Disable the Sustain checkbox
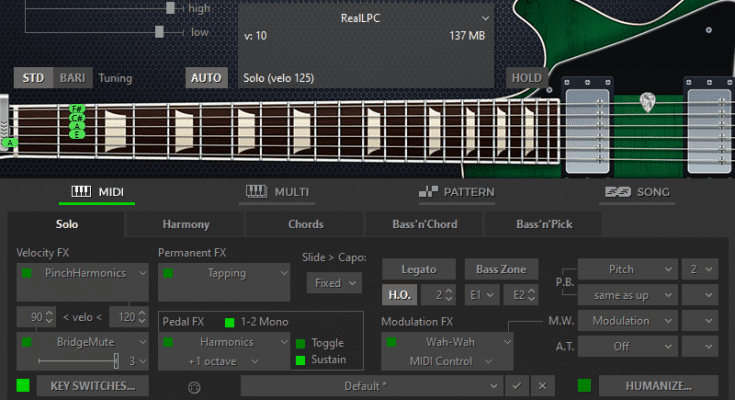 pos(300,360)
